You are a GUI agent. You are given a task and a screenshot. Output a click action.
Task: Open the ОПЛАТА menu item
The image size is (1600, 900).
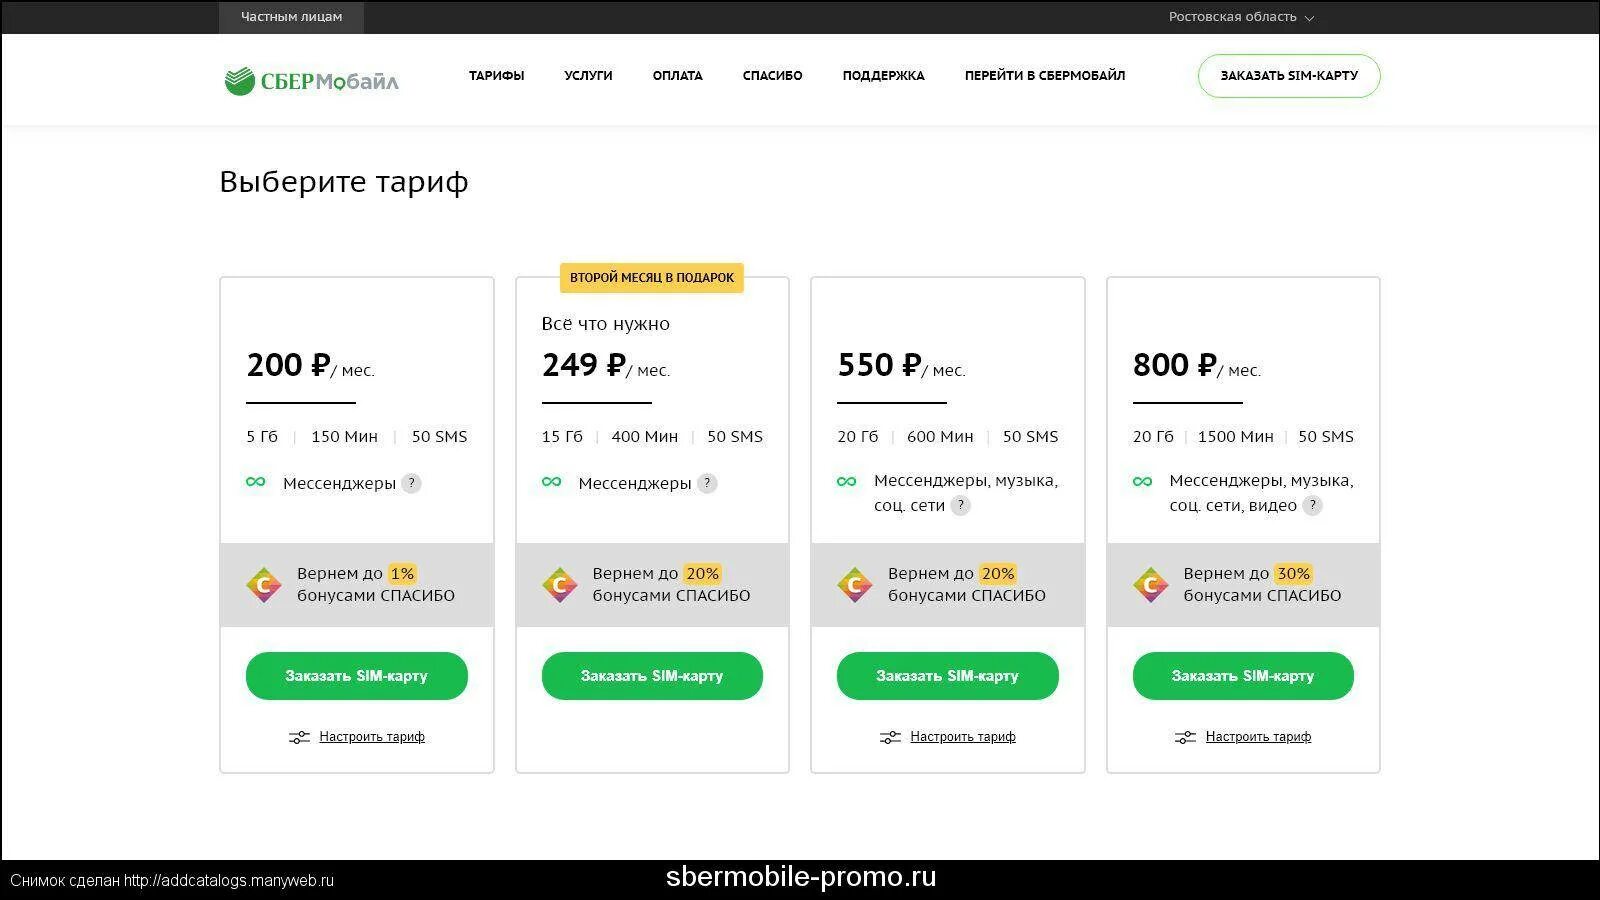click(677, 76)
